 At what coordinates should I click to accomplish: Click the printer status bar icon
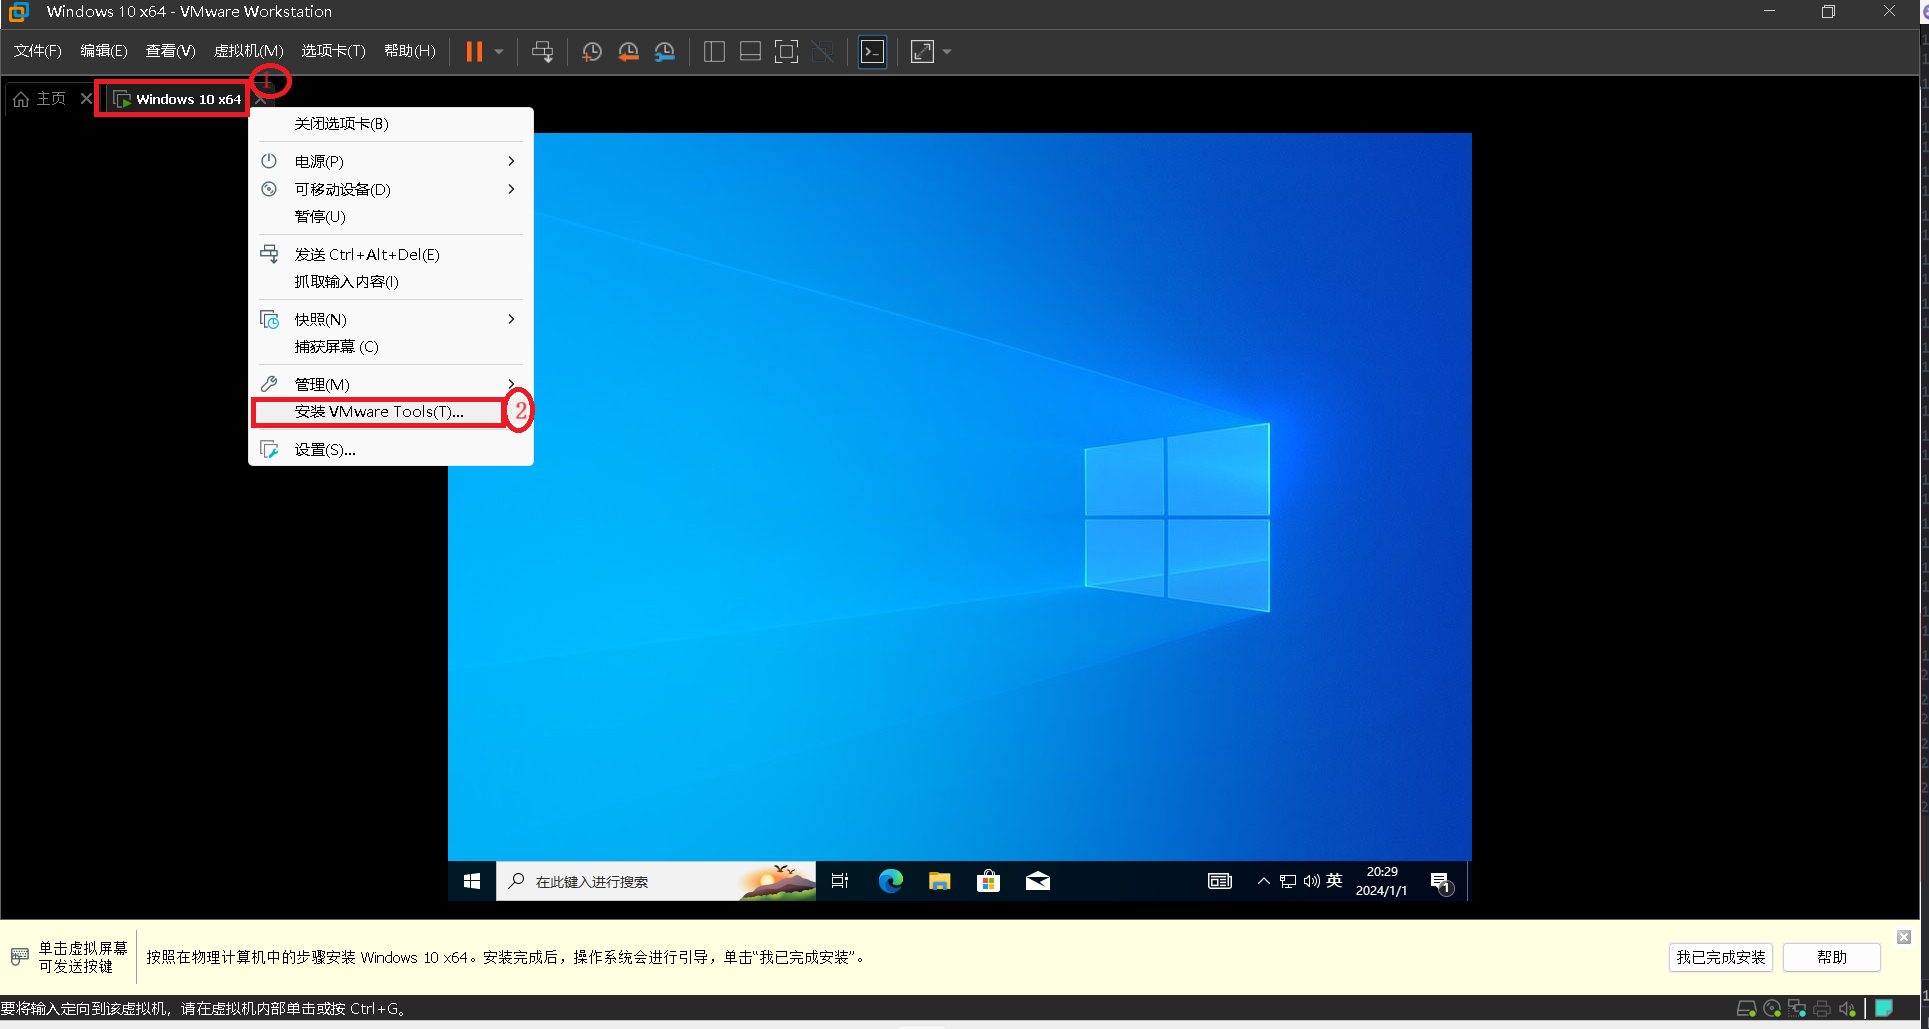point(1822,1009)
